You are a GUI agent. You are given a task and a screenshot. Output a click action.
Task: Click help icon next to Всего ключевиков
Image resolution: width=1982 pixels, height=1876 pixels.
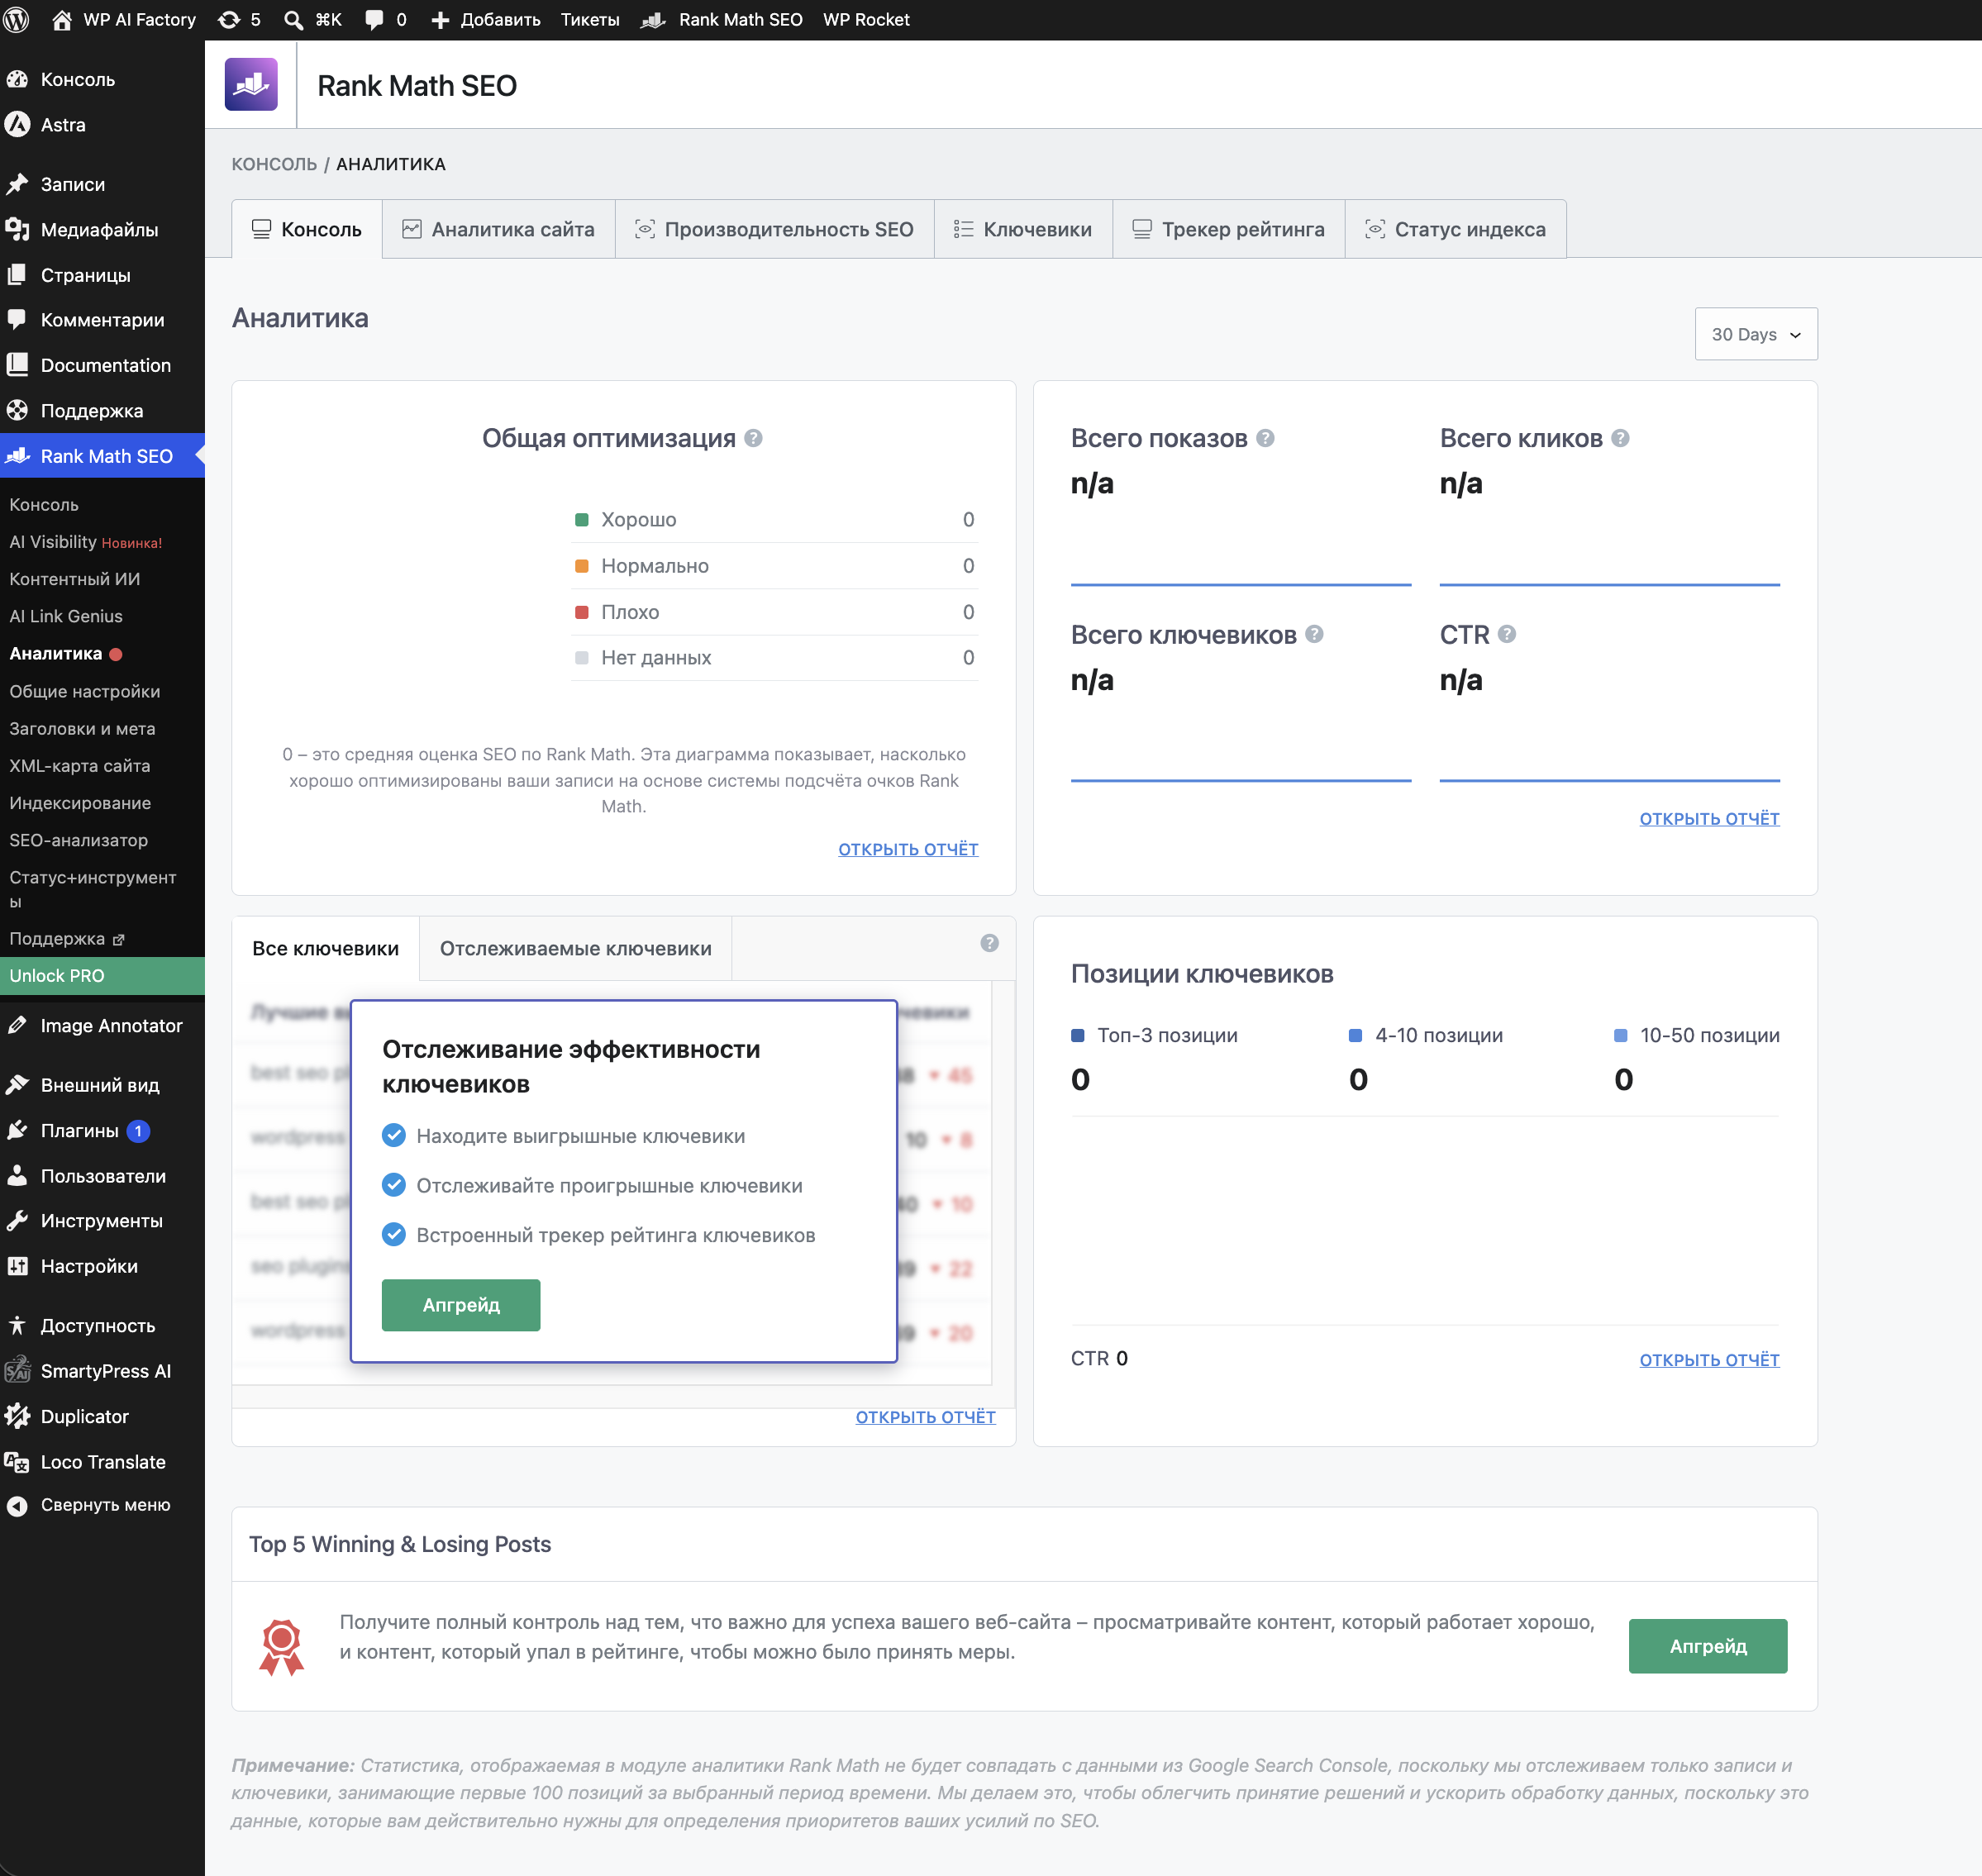click(1315, 634)
